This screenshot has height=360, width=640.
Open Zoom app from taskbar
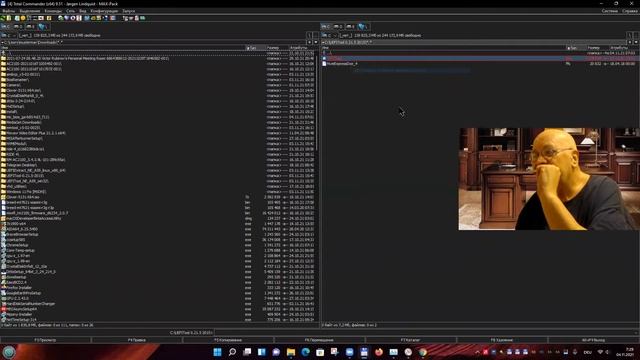349,352
